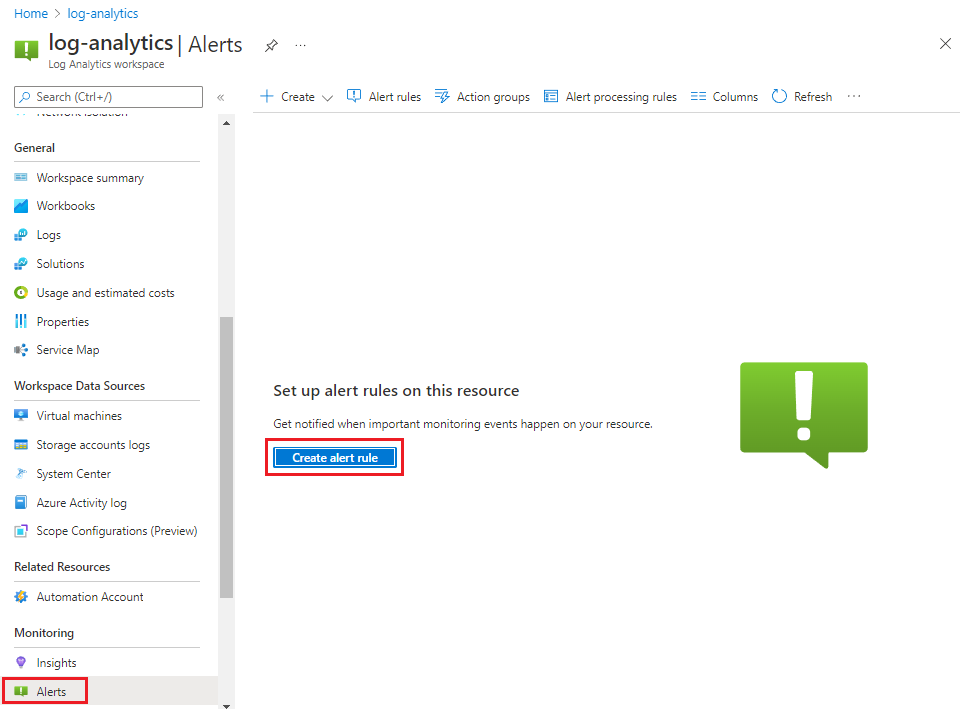Viewport: 971px width, 709px height.
Task: Click the log-analytics workspace title icon
Action: tap(27, 51)
